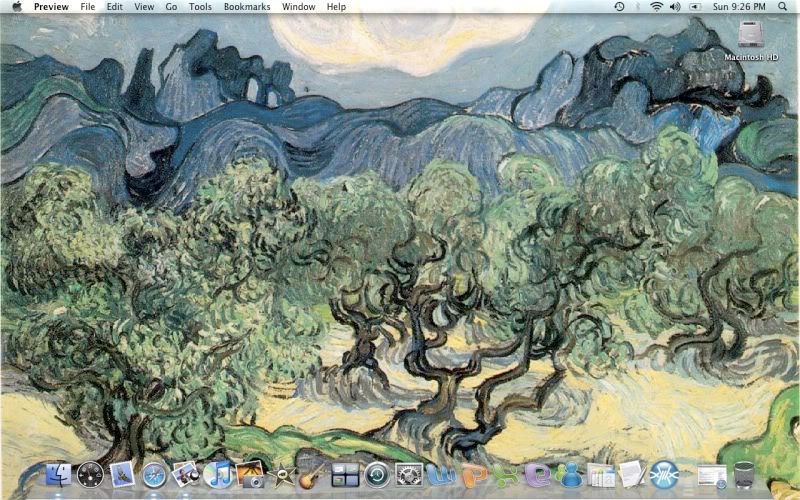Open Trash in the dock
The image size is (800, 500).
[x=744, y=474]
